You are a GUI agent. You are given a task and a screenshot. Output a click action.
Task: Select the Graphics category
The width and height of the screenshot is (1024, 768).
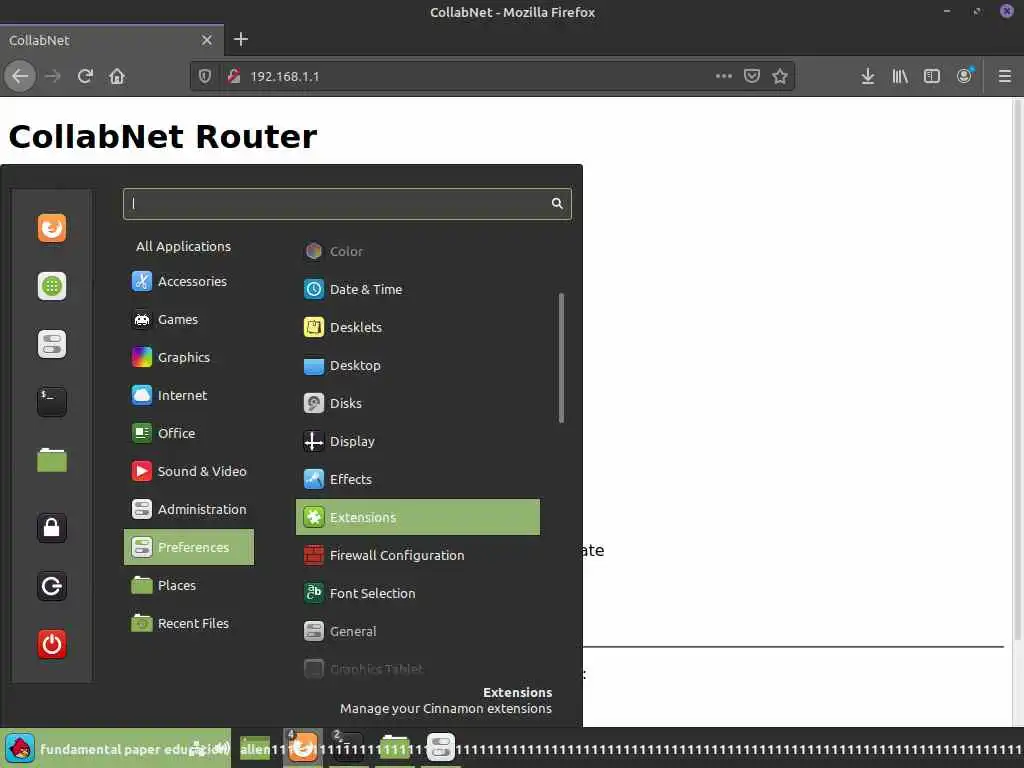pos(189,357)
